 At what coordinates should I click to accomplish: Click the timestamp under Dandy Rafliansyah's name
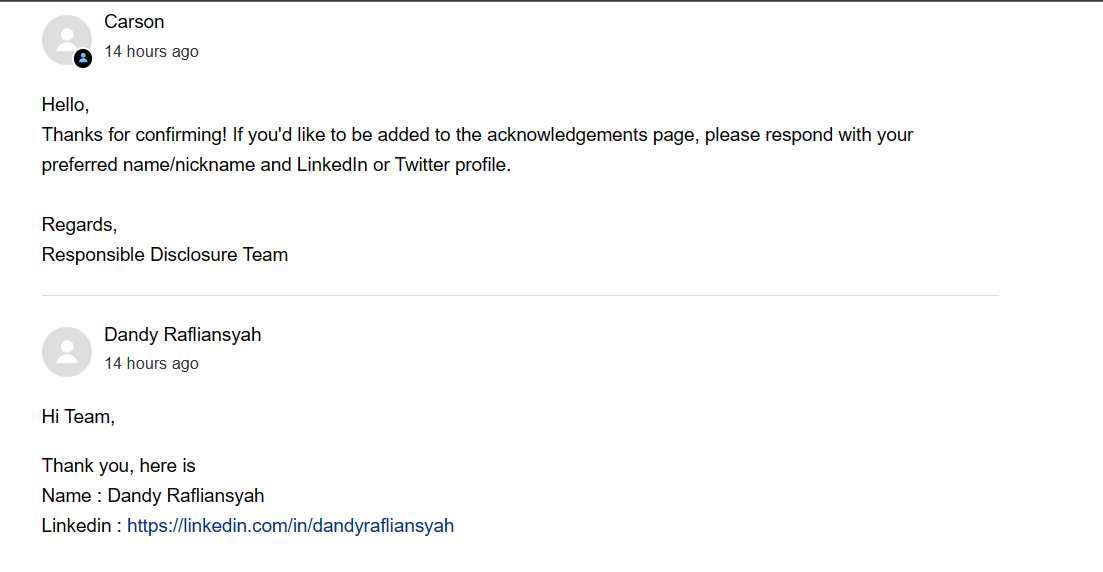tap(151, 364)
